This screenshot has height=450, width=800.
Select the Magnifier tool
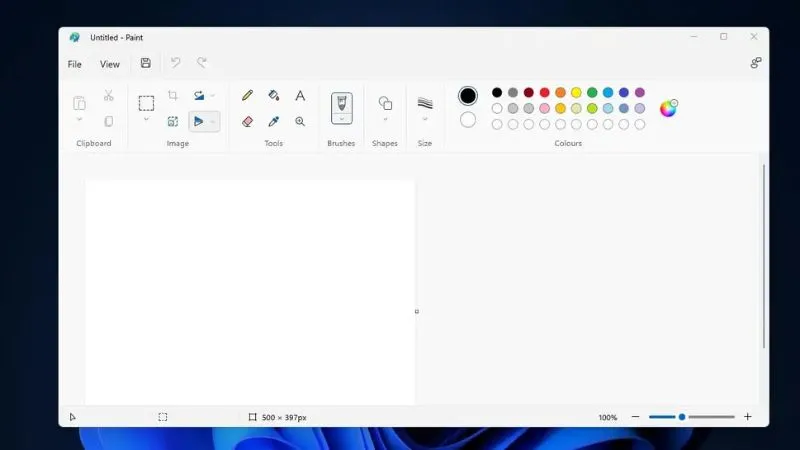coord(300,121)
